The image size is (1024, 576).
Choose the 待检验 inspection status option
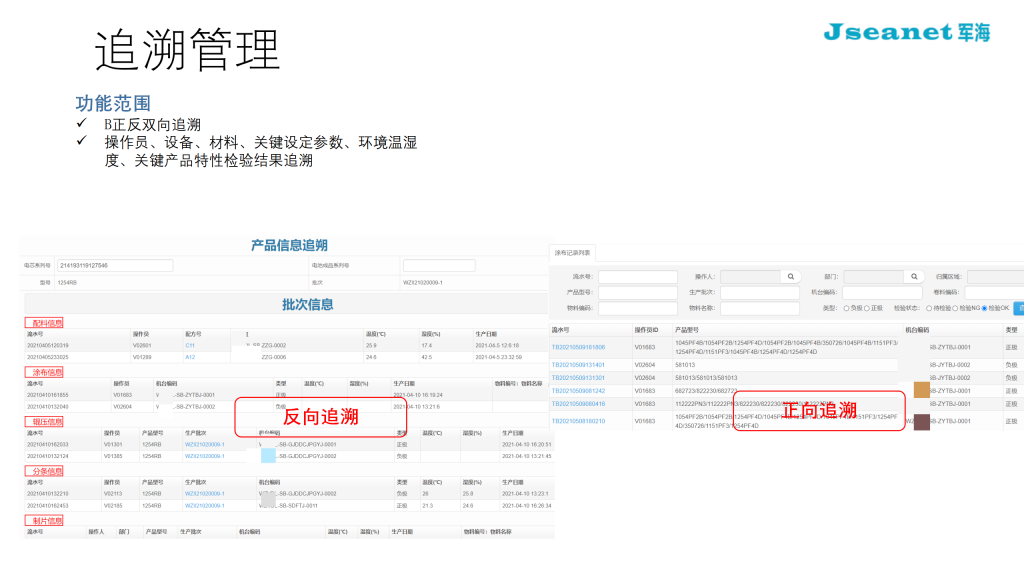click(929, 308)
